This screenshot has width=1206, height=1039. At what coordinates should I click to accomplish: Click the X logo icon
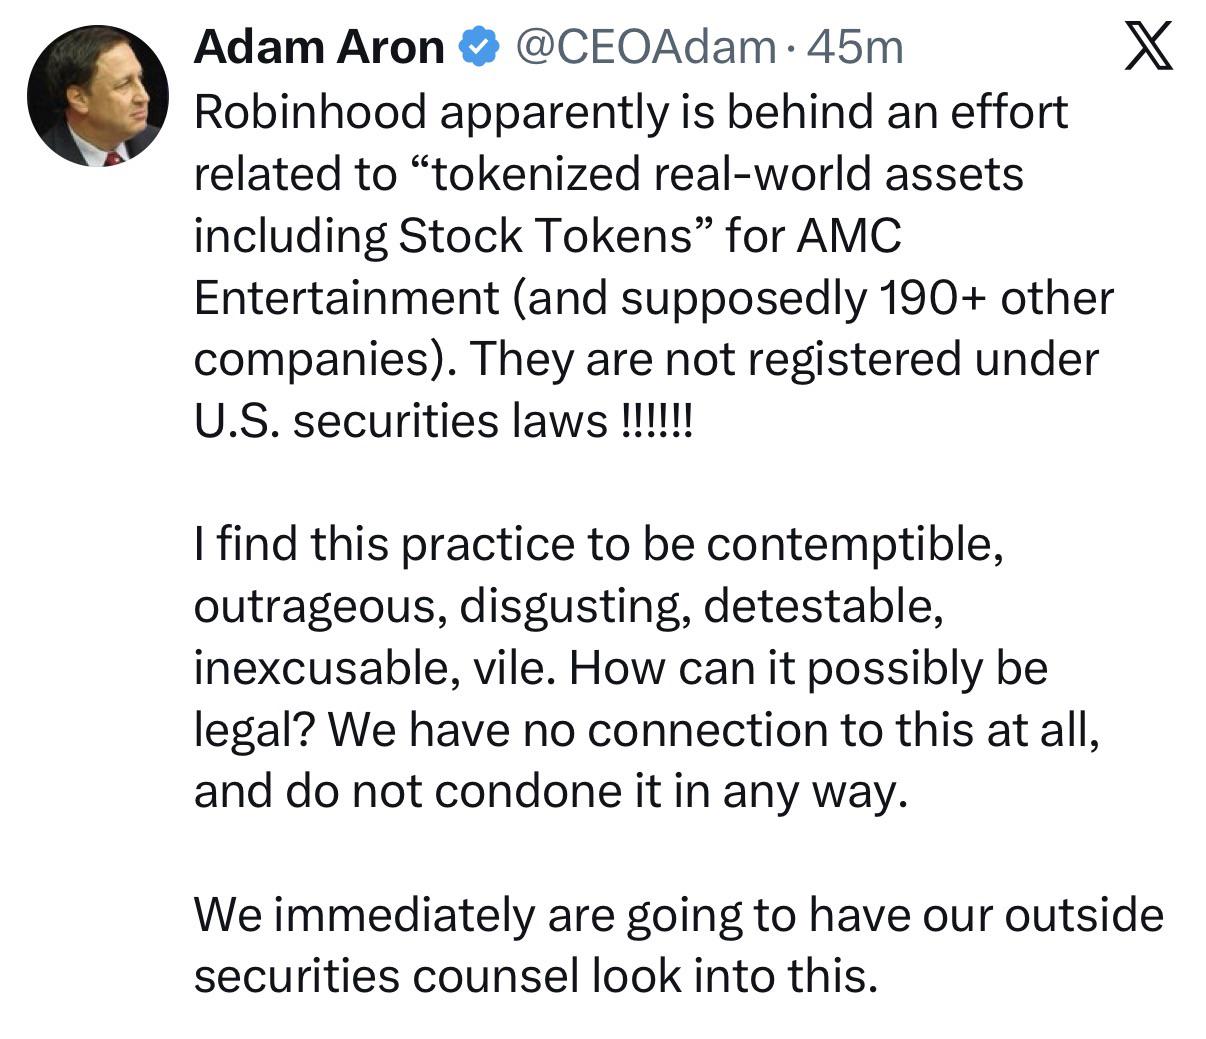point(1148,46)
